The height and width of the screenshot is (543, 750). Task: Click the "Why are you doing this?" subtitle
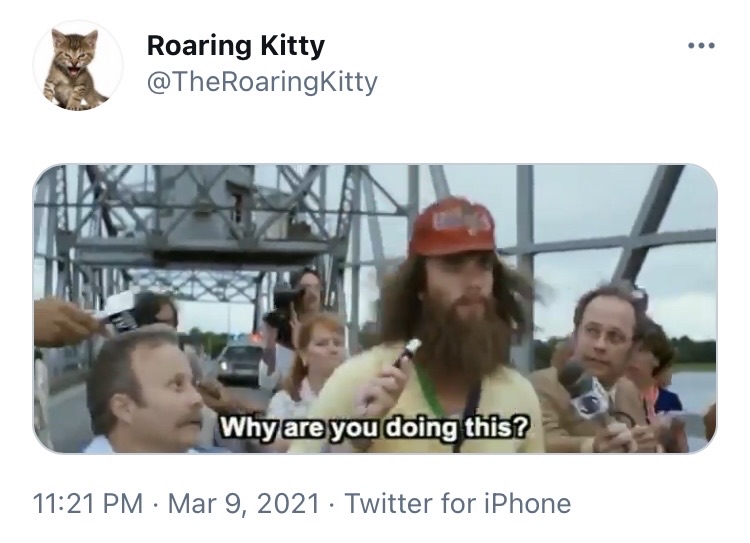[x=375, y=426]
